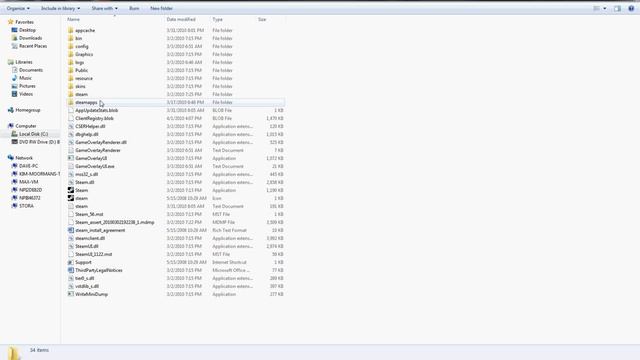Click the Videos library icon
Screen dimensions: 640x360
pyautogui.click(x=15, y=94)
